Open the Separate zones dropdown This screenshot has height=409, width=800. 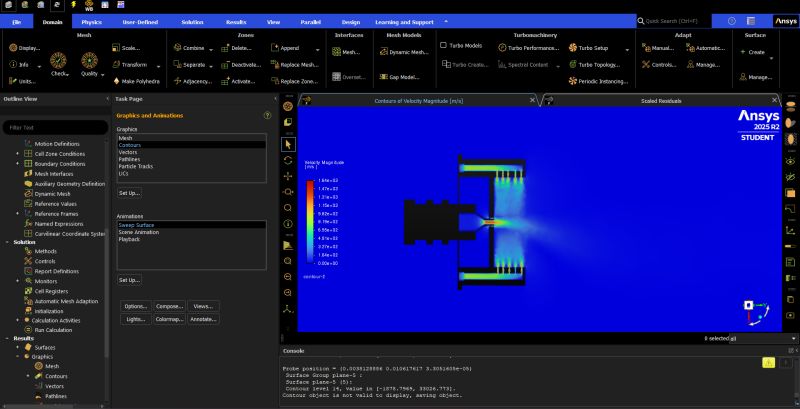point(211,66)
